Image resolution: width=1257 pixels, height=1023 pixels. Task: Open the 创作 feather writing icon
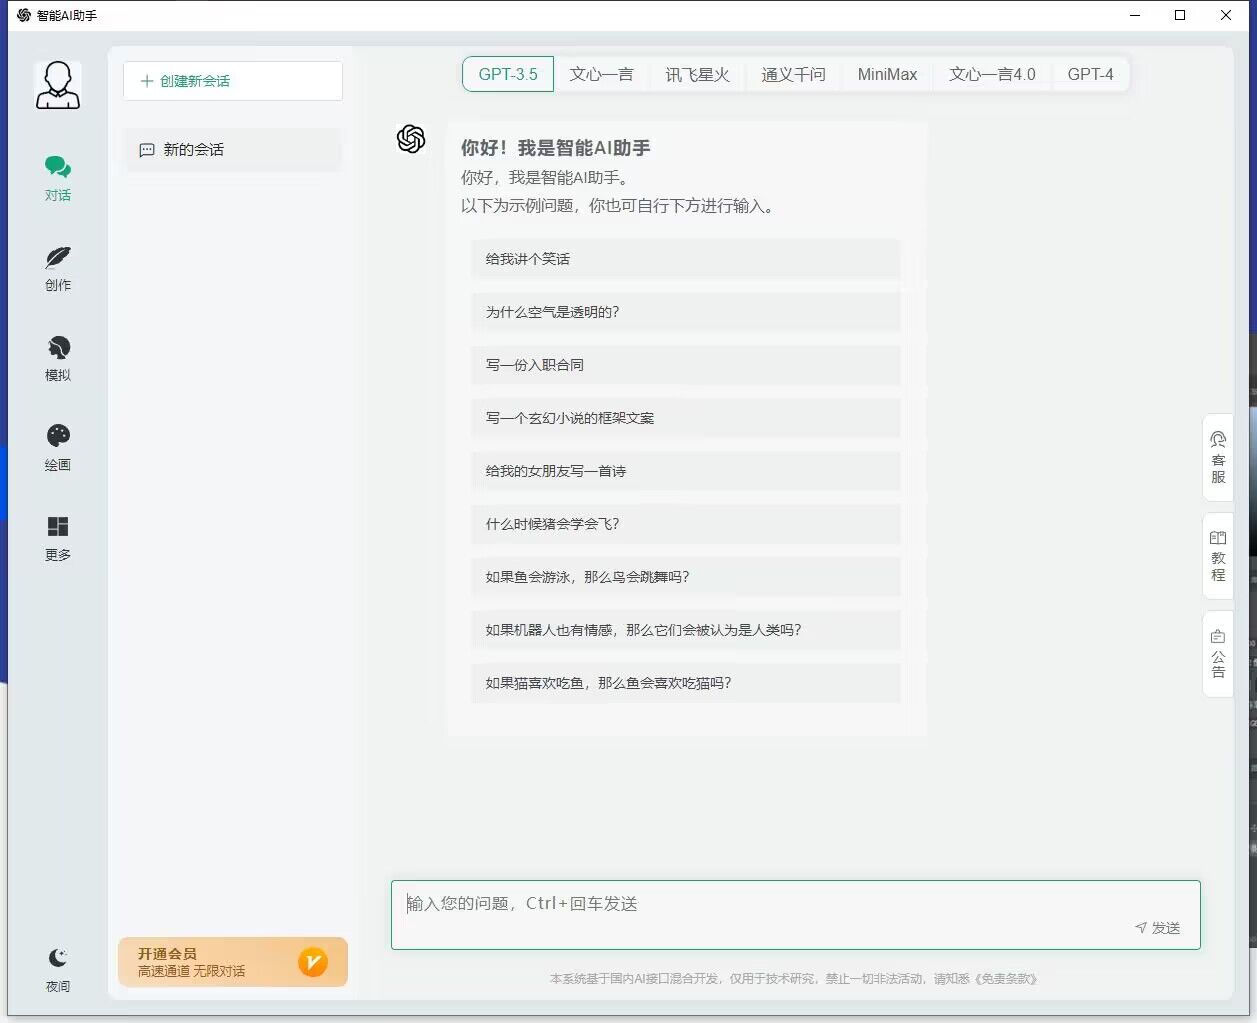[58, 259]
